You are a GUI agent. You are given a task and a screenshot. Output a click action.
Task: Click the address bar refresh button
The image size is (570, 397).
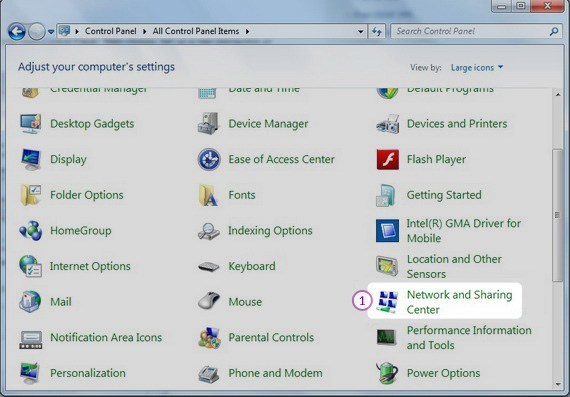pyautogui.click(x=377, y=32)
